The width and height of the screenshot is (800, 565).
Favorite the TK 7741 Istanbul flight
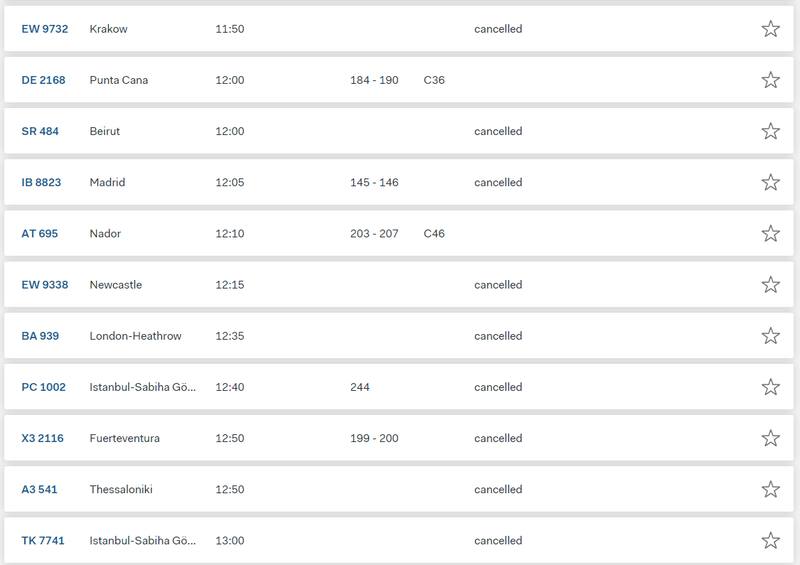coord(770,540)
